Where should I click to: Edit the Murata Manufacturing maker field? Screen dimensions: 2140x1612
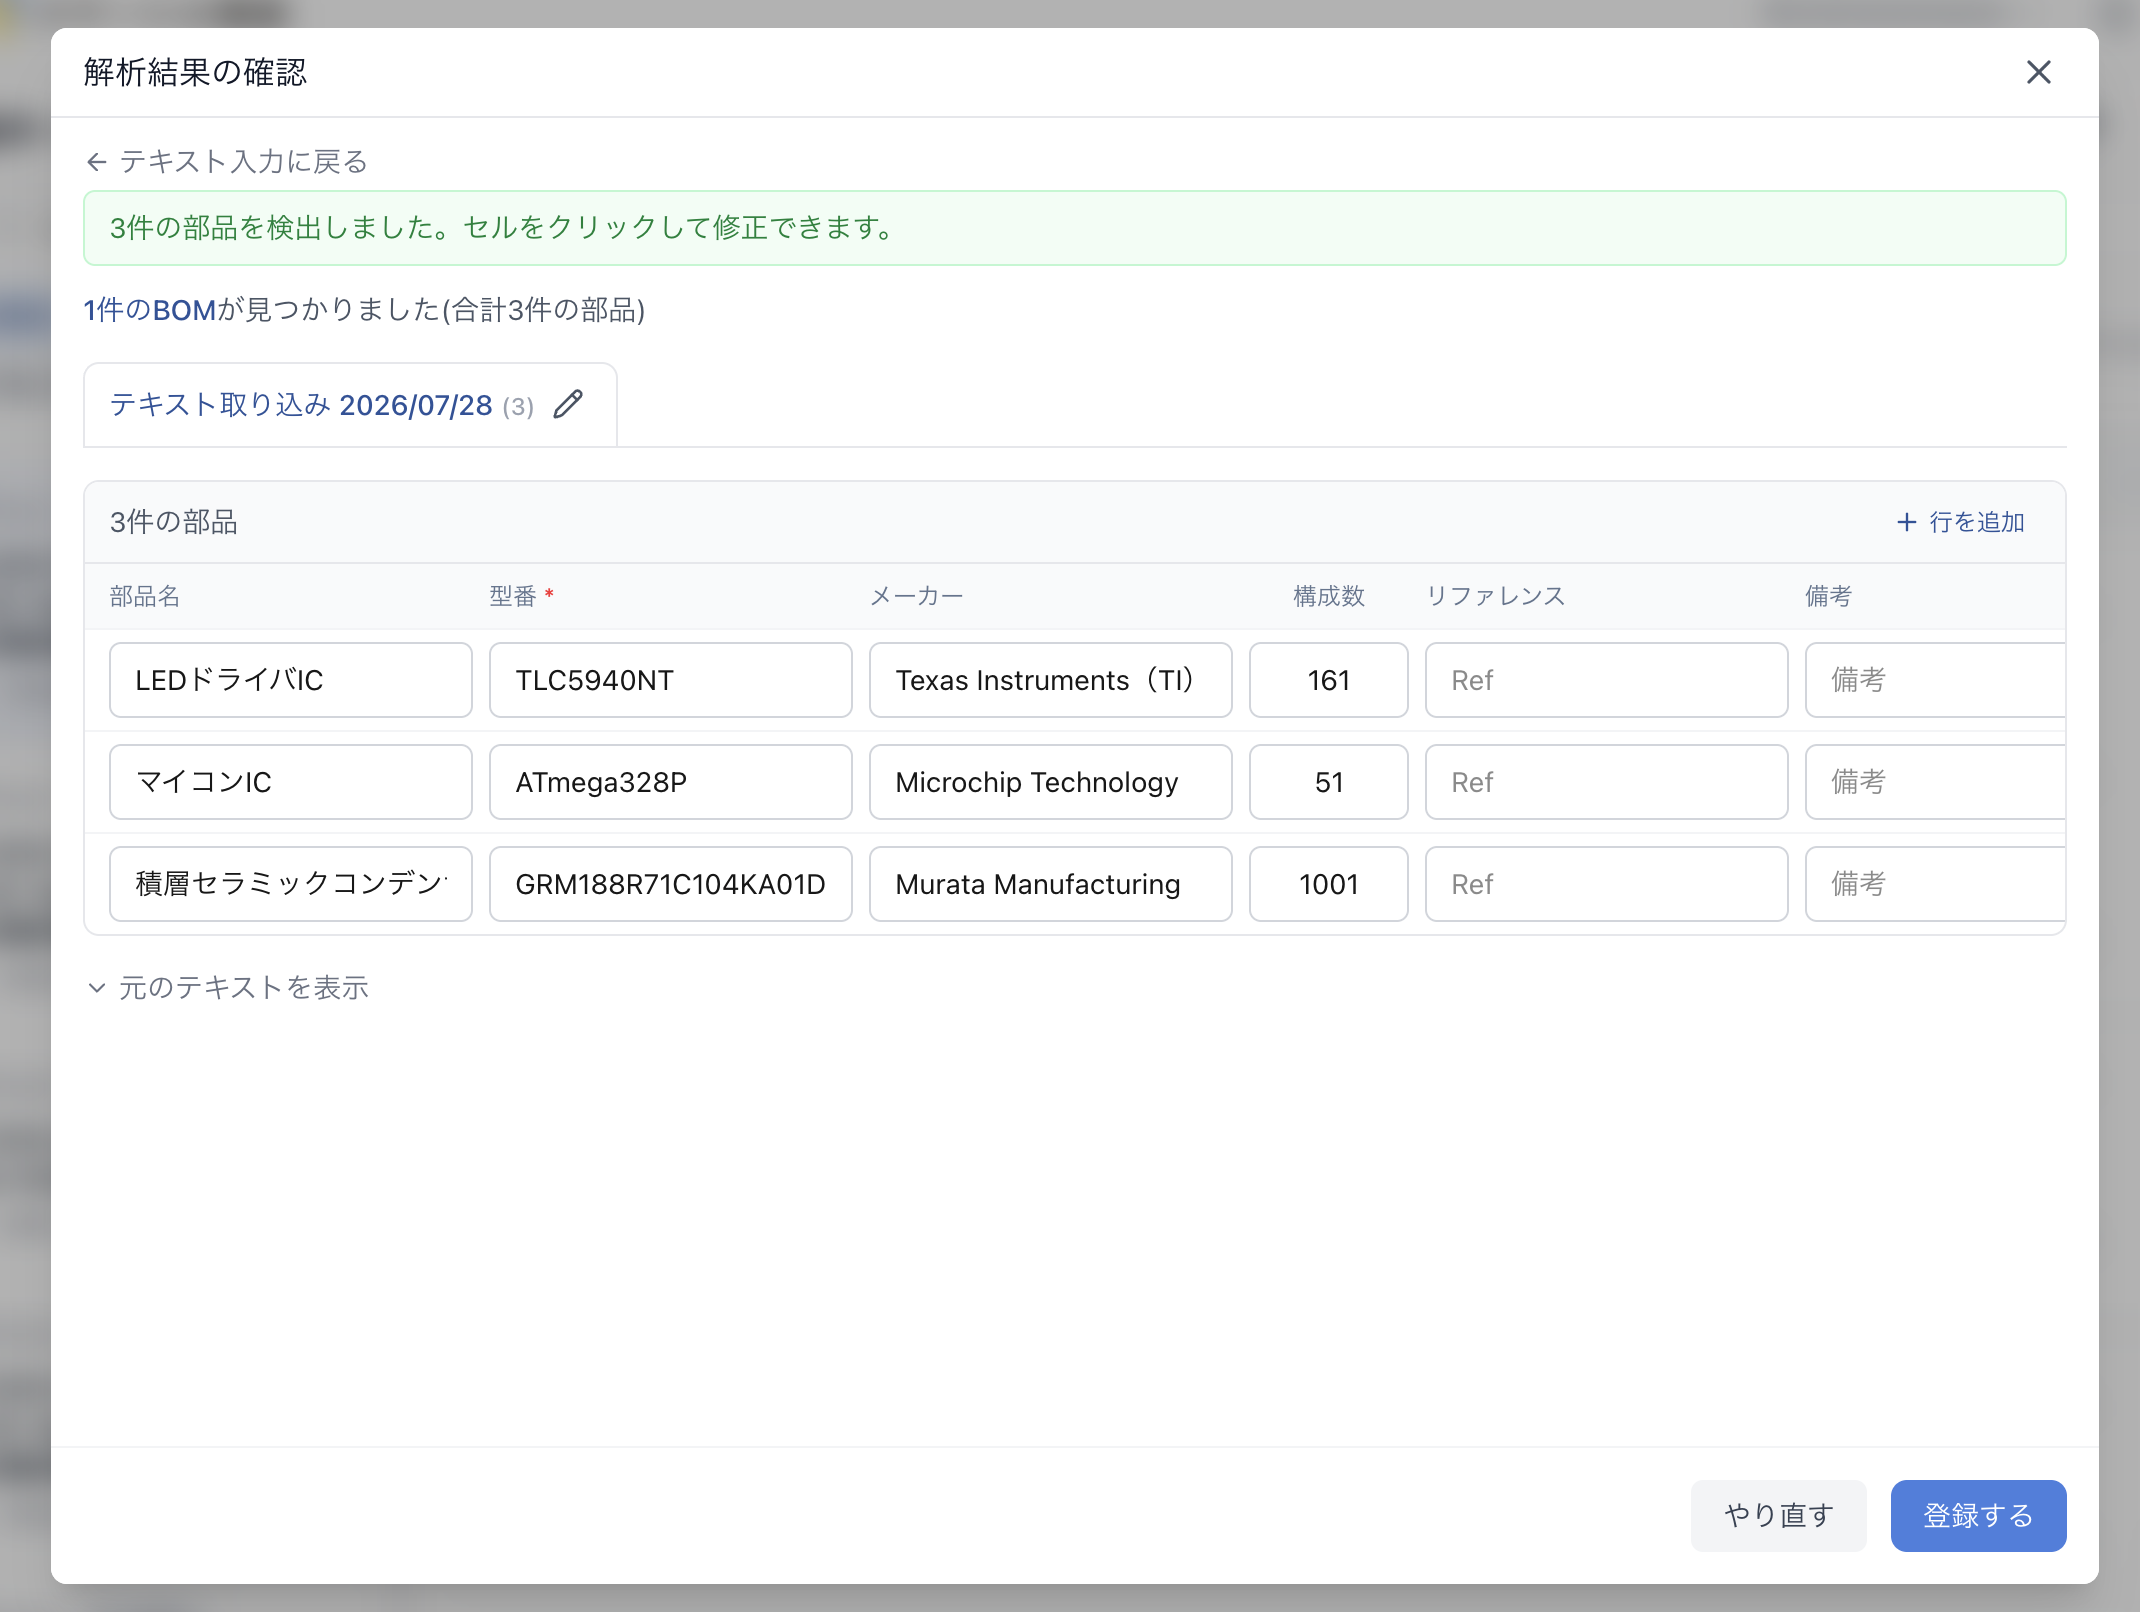[x=1051, y=884]
